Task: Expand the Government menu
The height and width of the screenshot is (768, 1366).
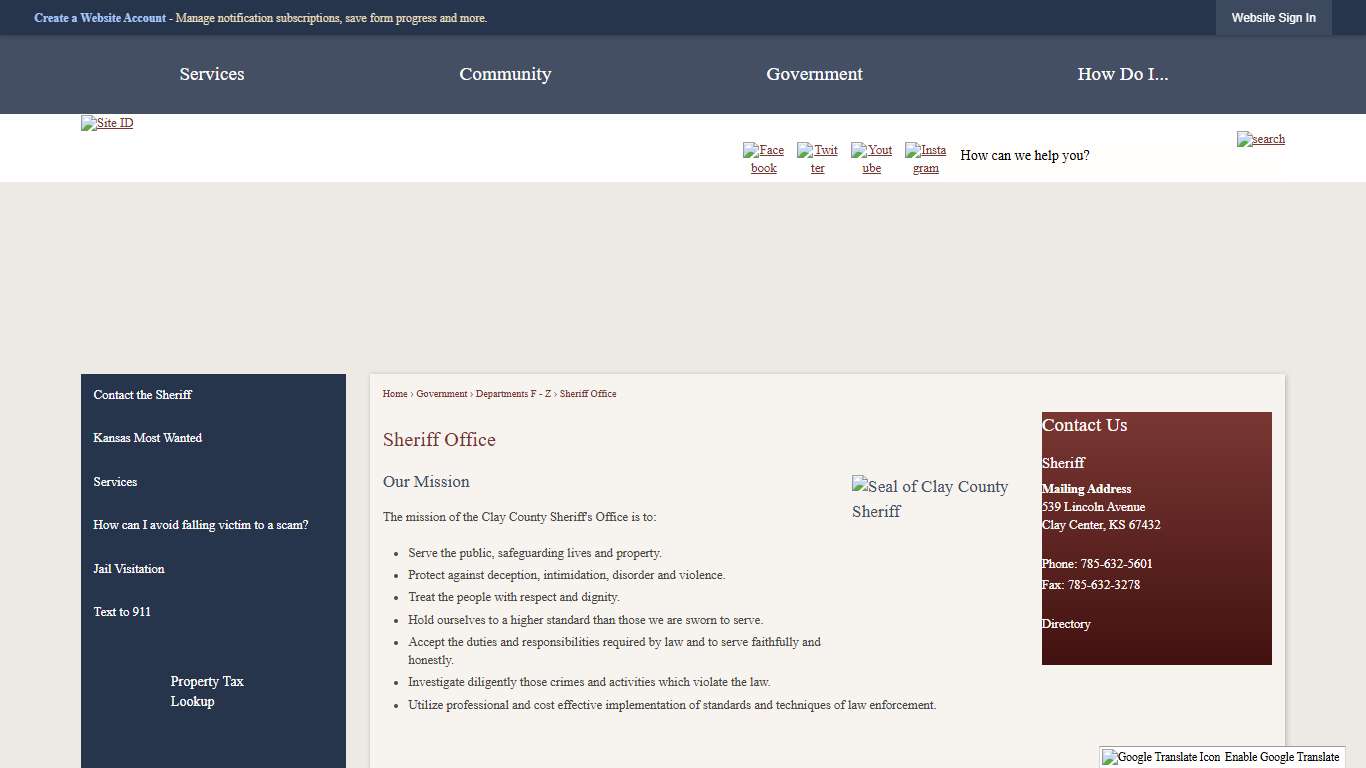Action: tap(814, 74)
